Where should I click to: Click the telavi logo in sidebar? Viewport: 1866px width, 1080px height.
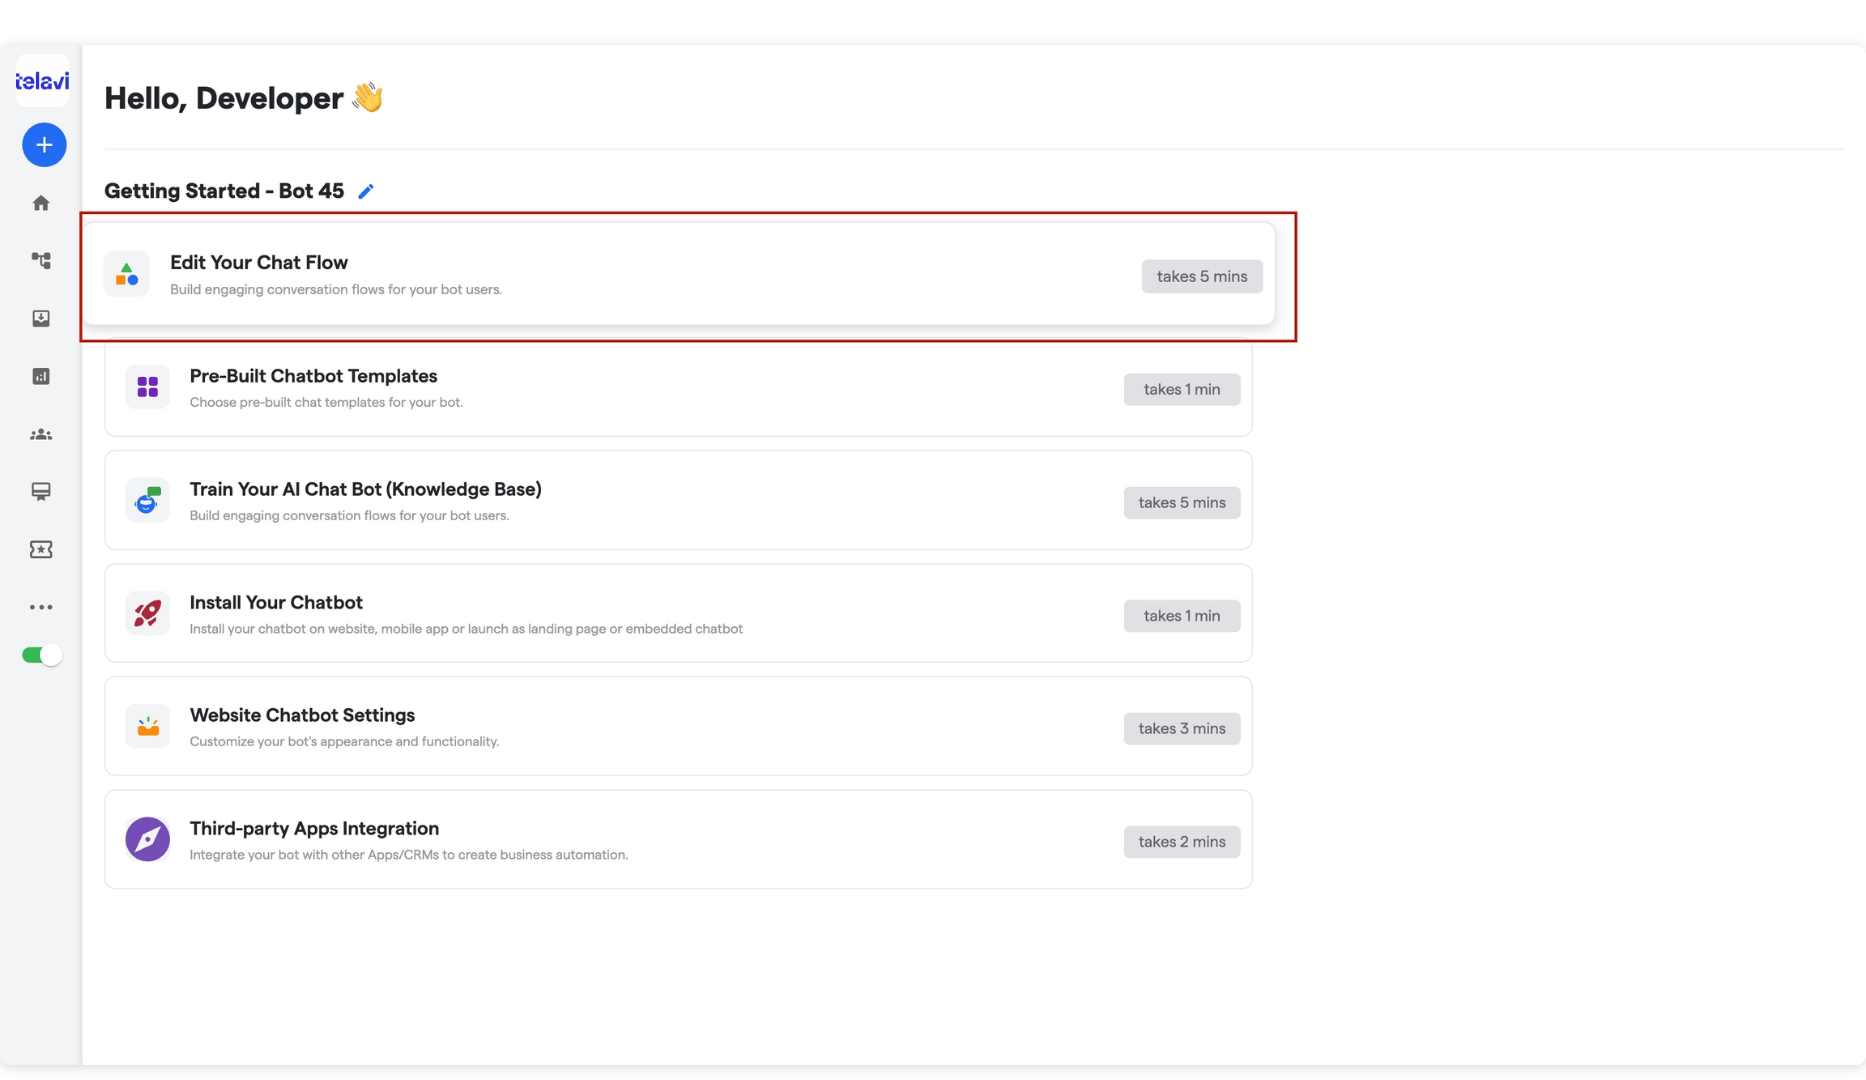[x=42, y=81]
